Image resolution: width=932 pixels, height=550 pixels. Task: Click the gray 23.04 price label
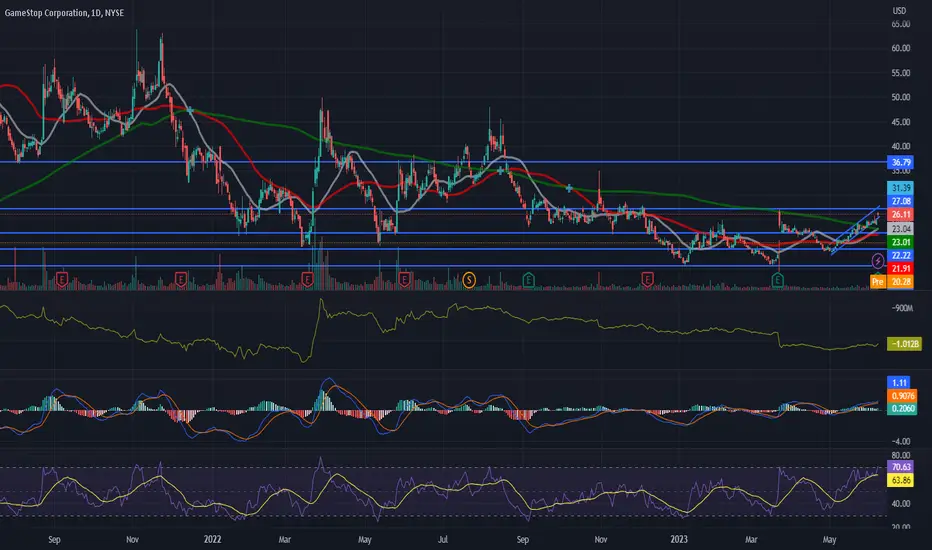(x=900, y=229)
